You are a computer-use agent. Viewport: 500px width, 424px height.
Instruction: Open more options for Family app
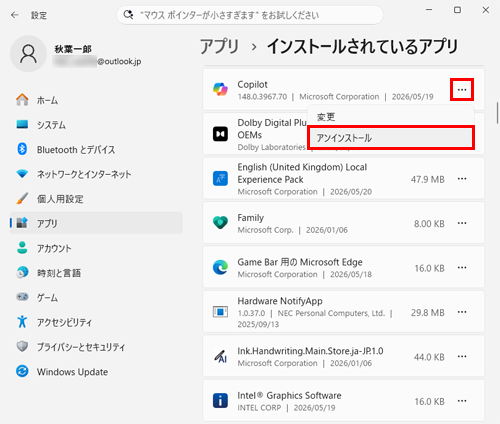coord(462,223)
